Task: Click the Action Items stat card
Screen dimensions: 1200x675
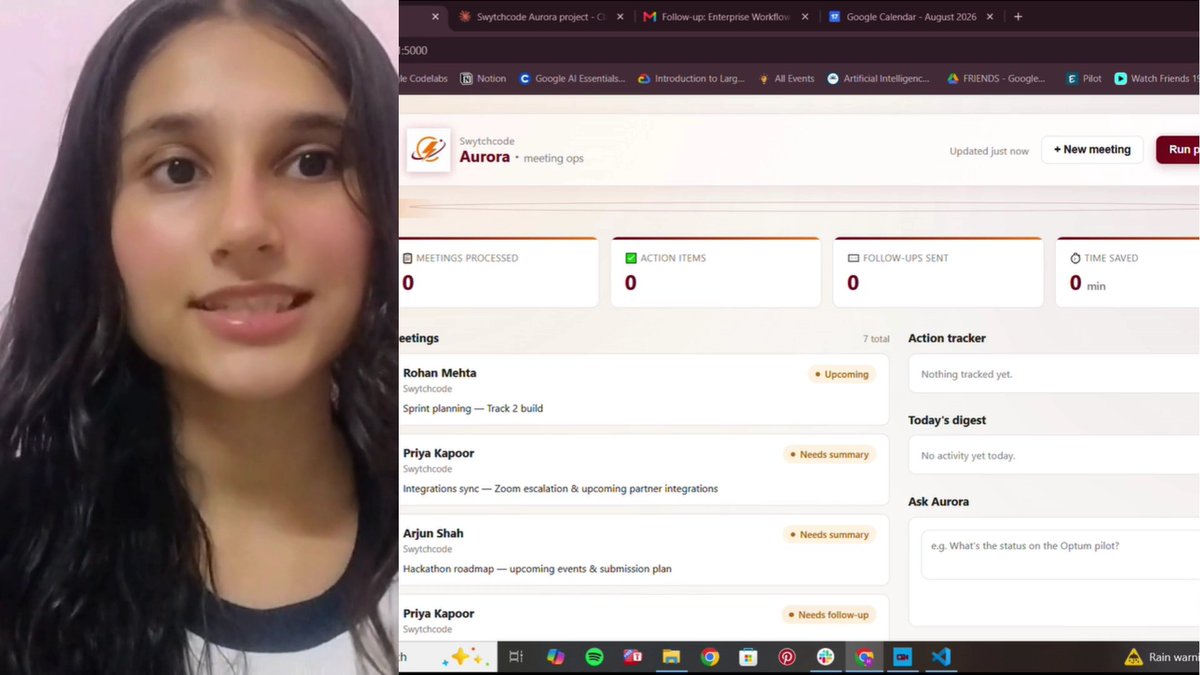Action: click(x=716, y=272)
